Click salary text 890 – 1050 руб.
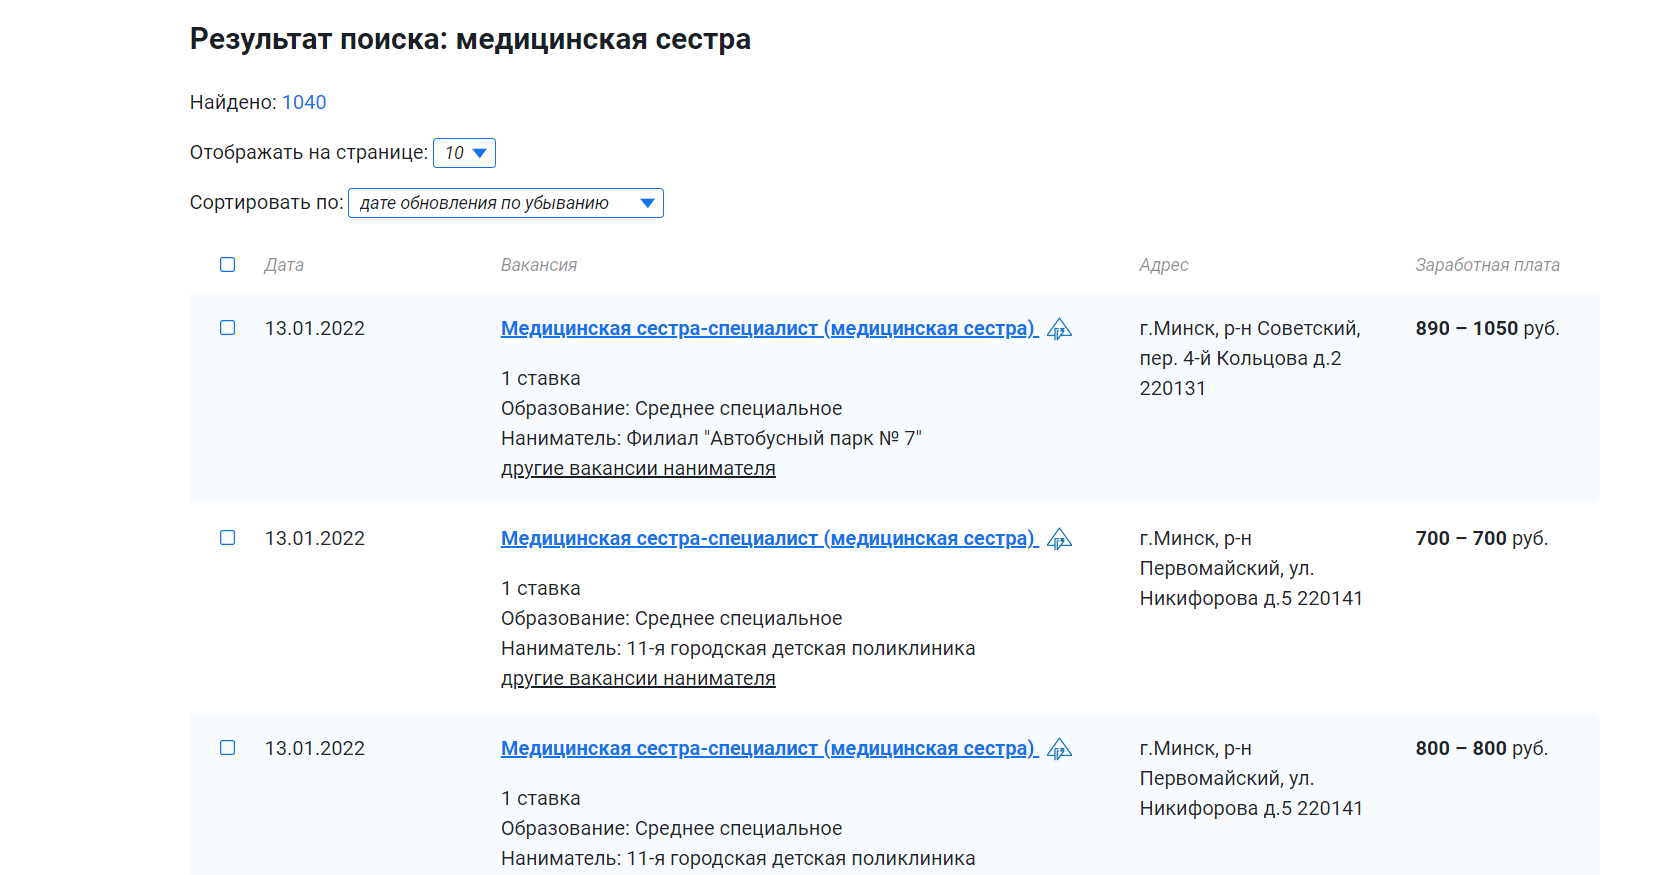 pyautogui.click(x=1487, y=328)
